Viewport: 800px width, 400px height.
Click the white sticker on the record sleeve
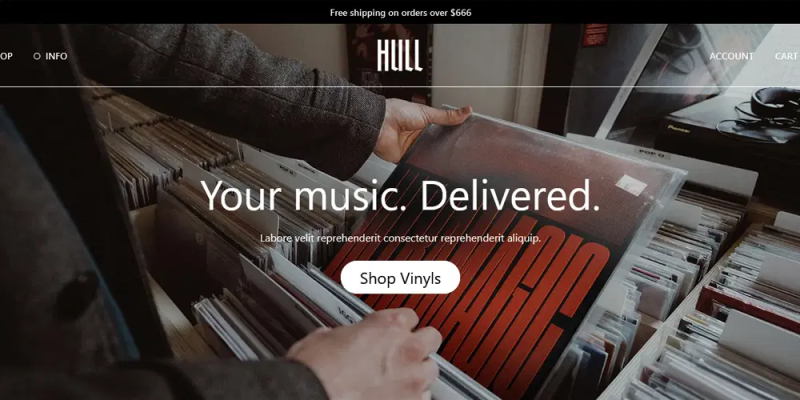tap(631, 184)
